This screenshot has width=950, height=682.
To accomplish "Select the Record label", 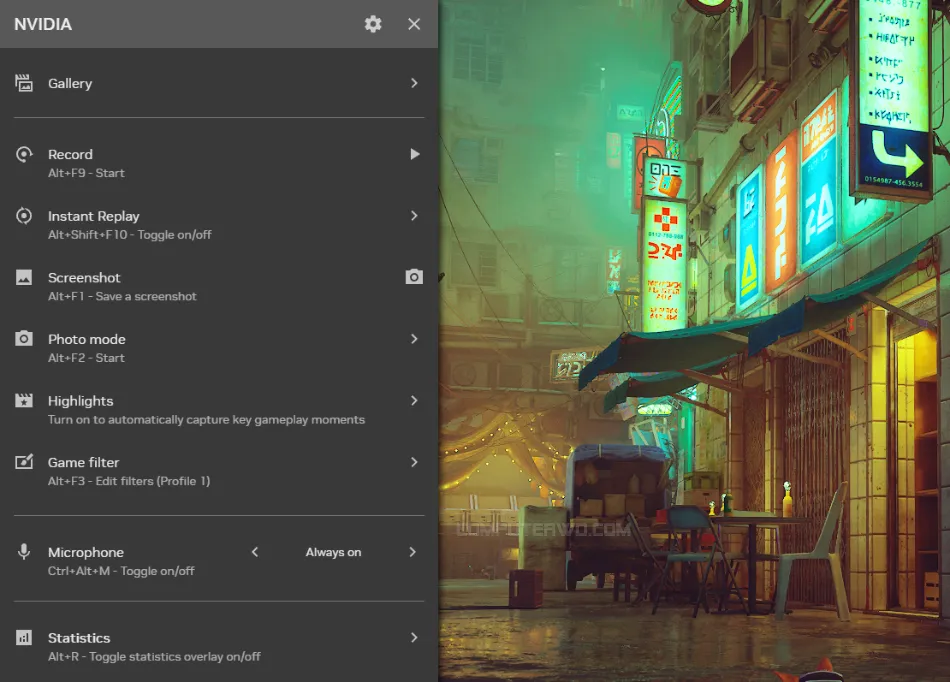I will pos(70,154).
